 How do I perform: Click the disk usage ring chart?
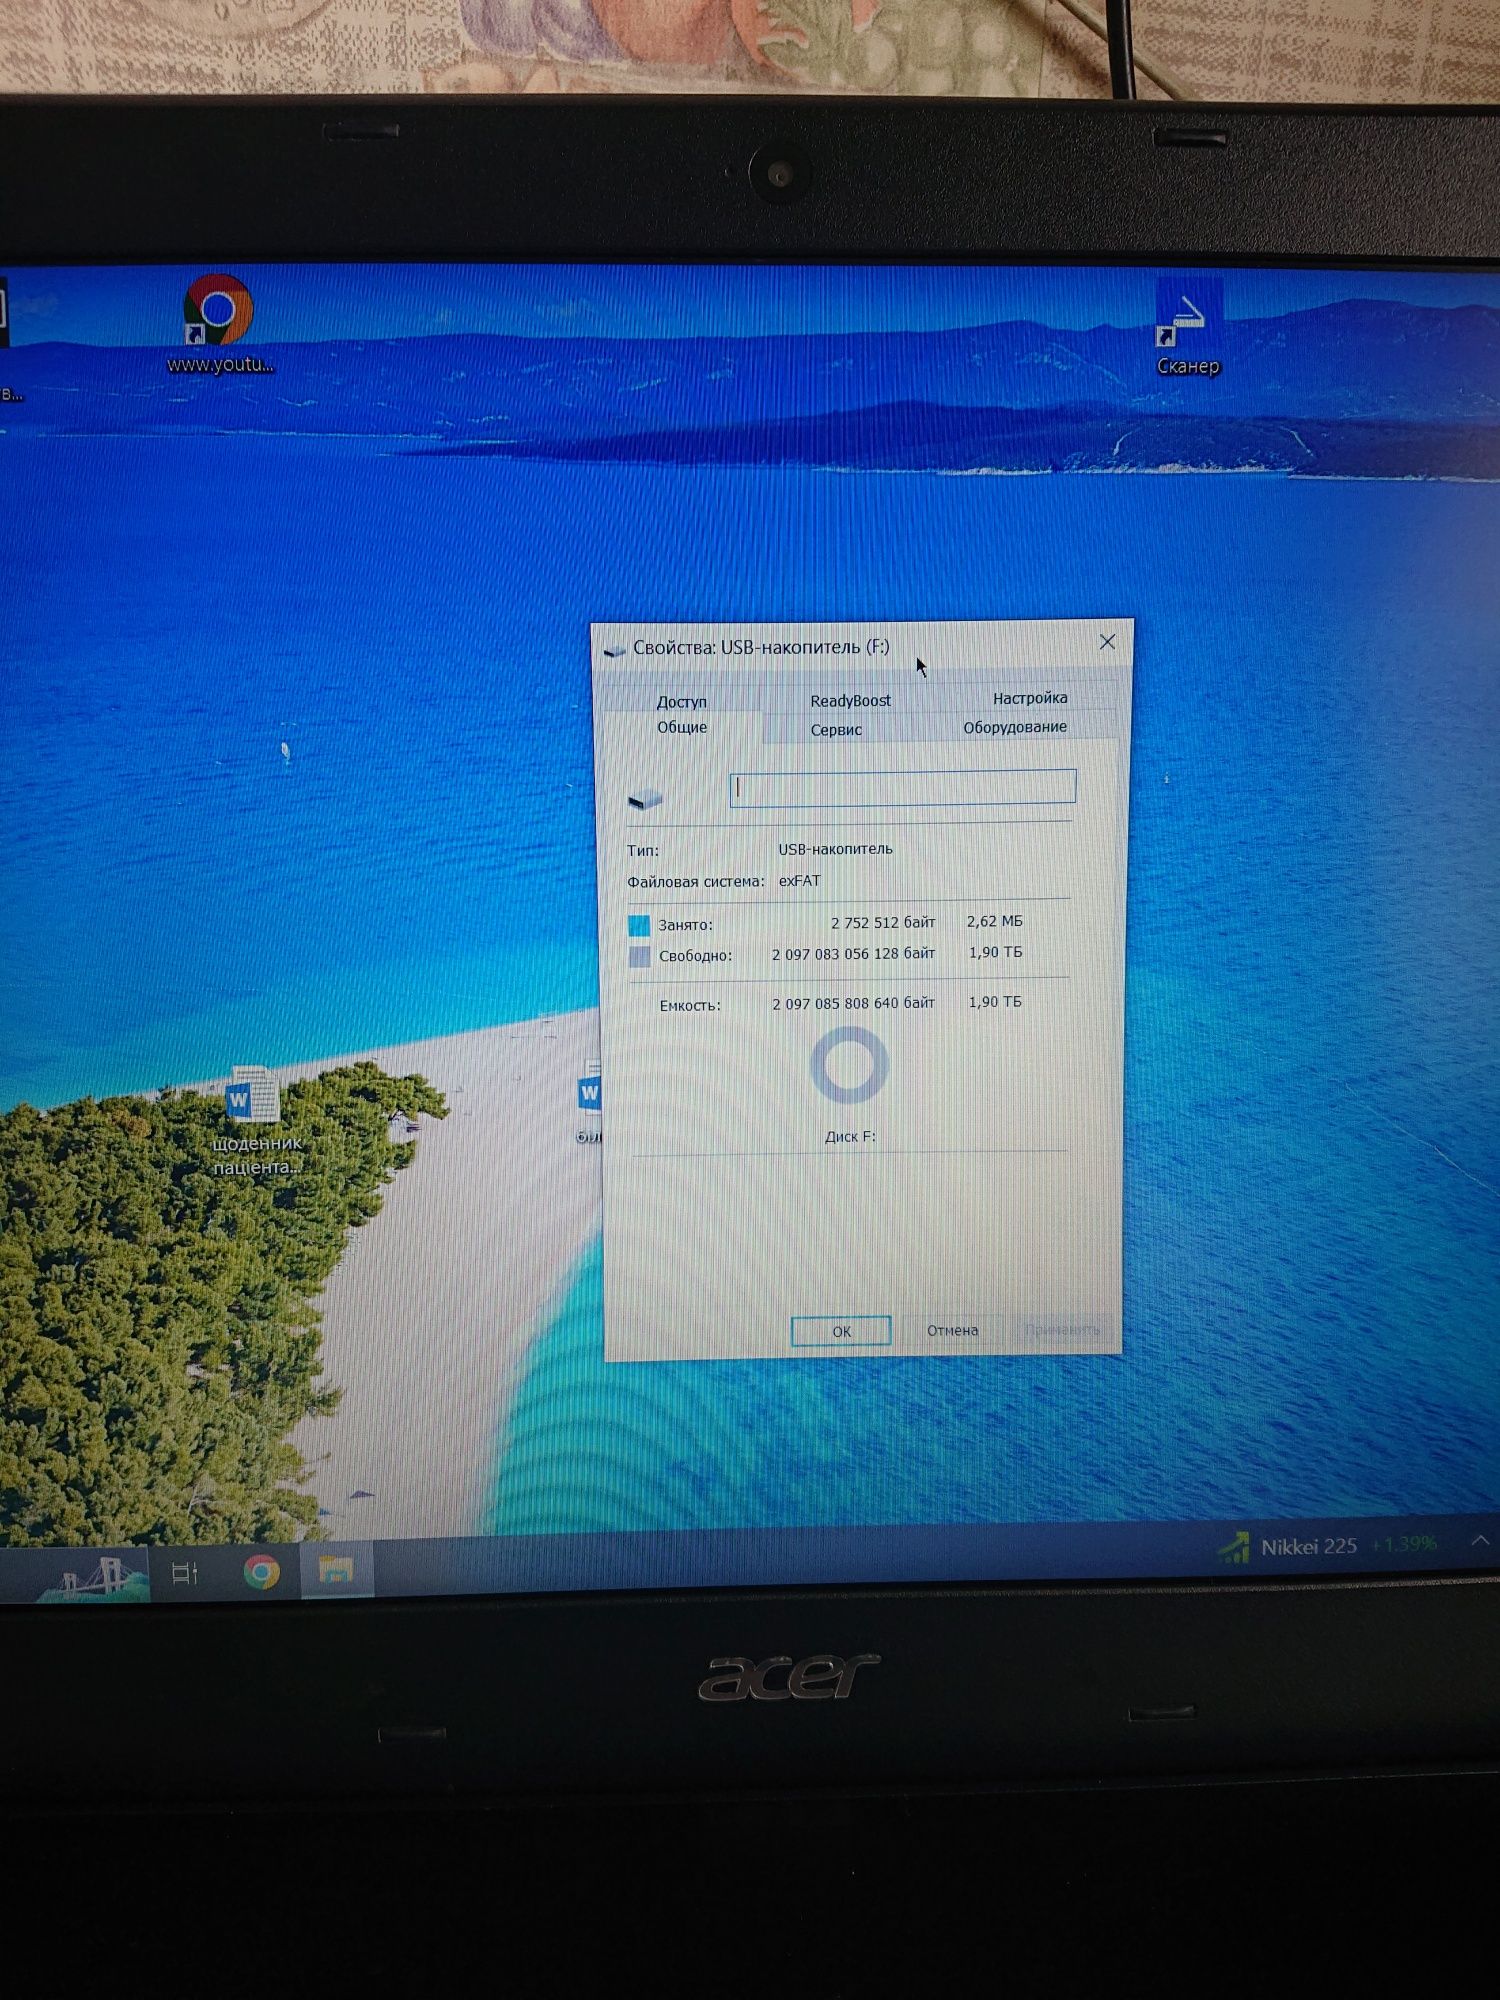point(849,1067)
